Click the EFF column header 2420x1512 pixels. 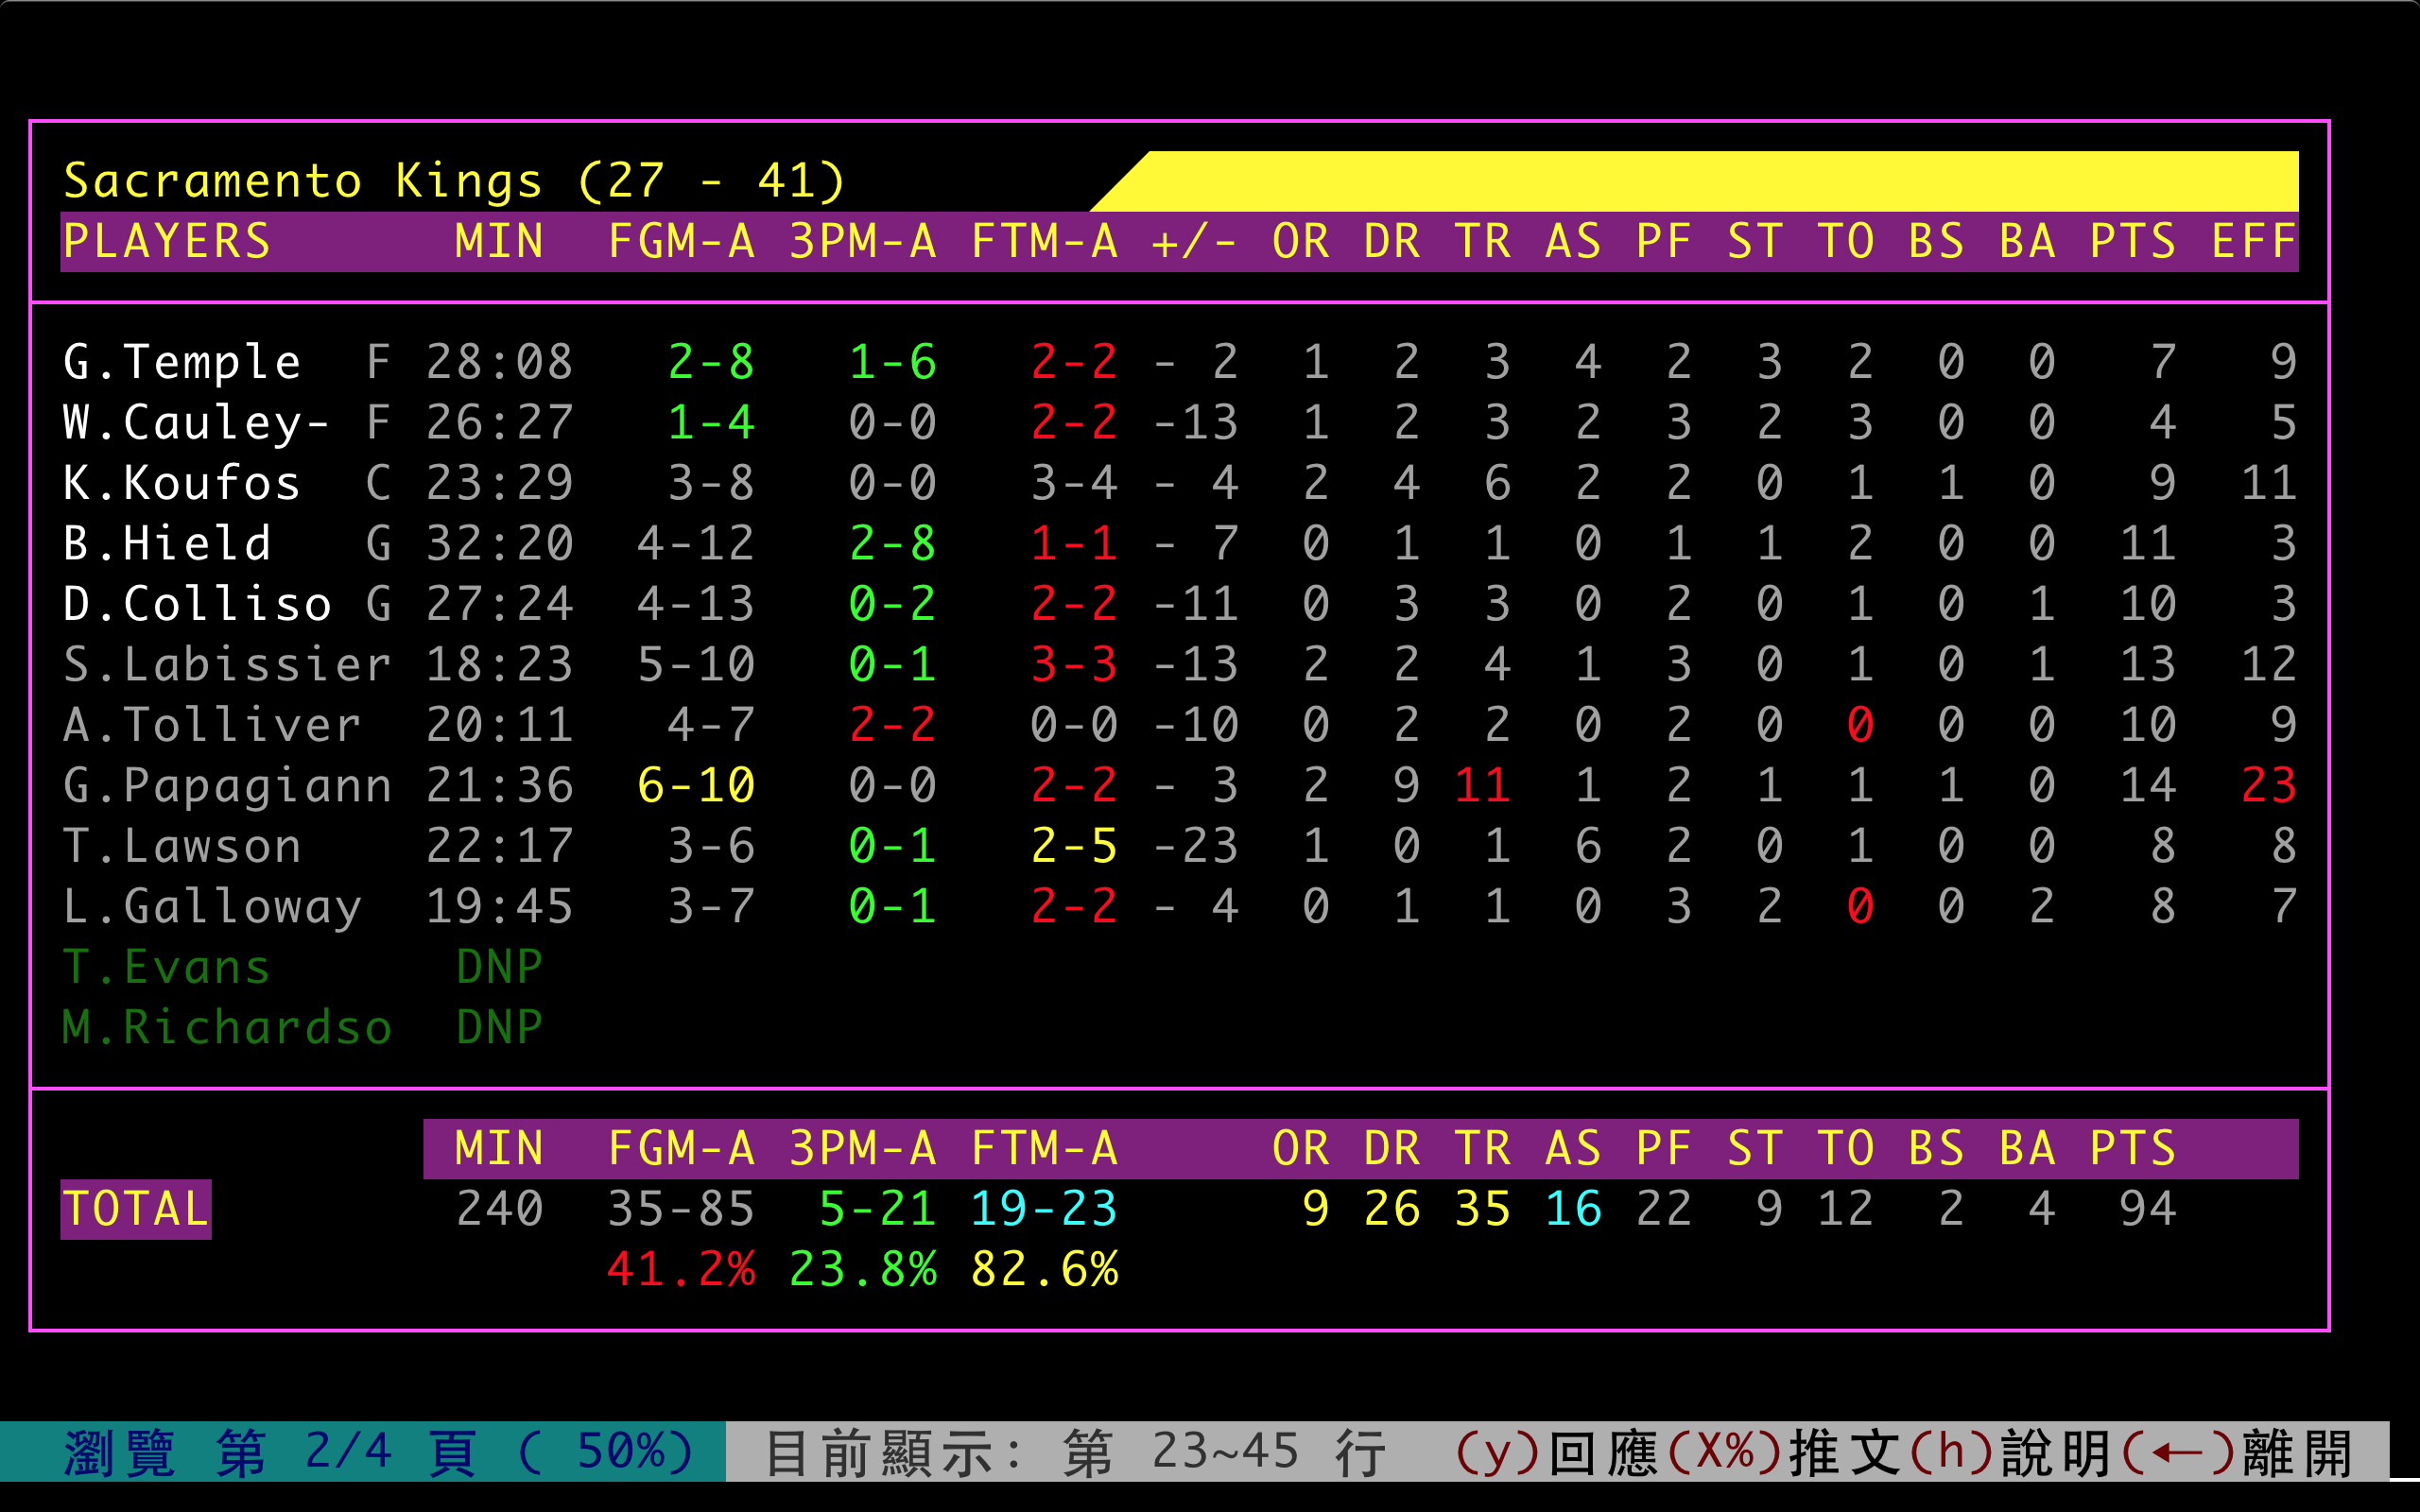point(2253,242)
